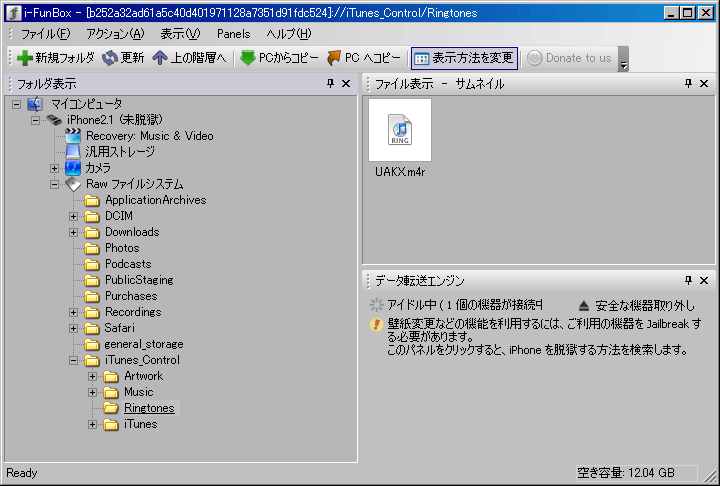The height and width of the screenshot is (486, 720).
Task: Click the Refresh (更新) toolbar button
Action: click(x=123, y=58)
